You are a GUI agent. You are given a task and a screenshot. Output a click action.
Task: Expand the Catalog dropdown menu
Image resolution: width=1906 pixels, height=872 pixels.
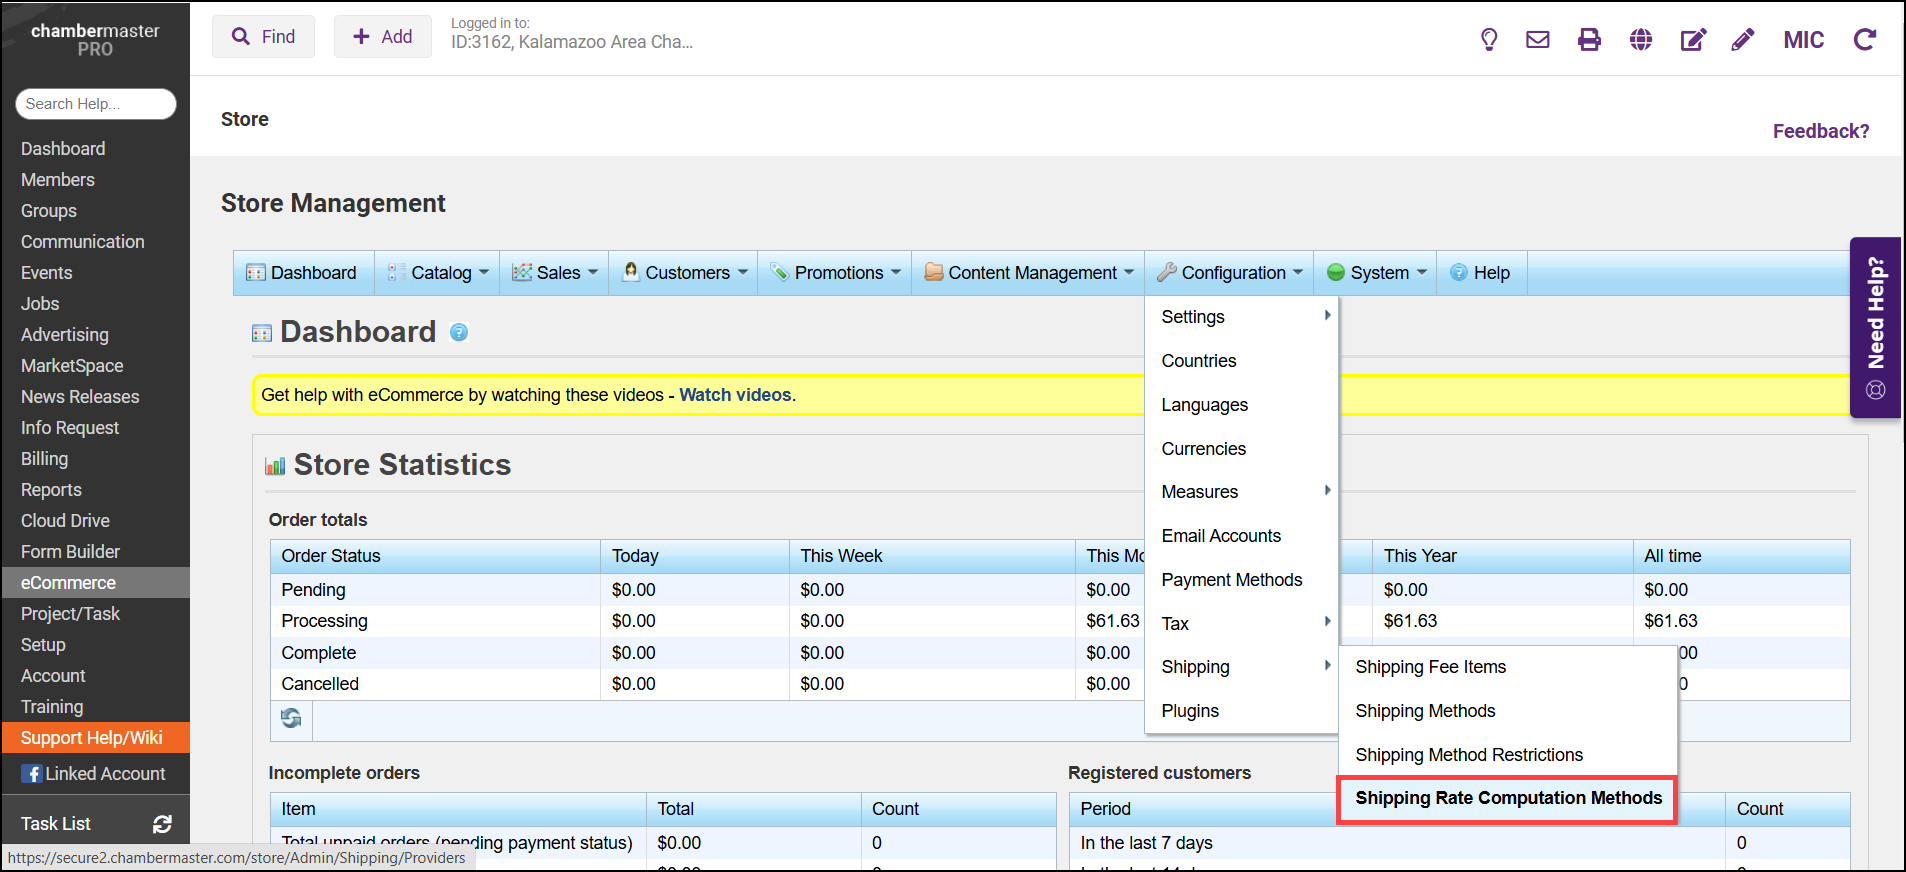440,273
